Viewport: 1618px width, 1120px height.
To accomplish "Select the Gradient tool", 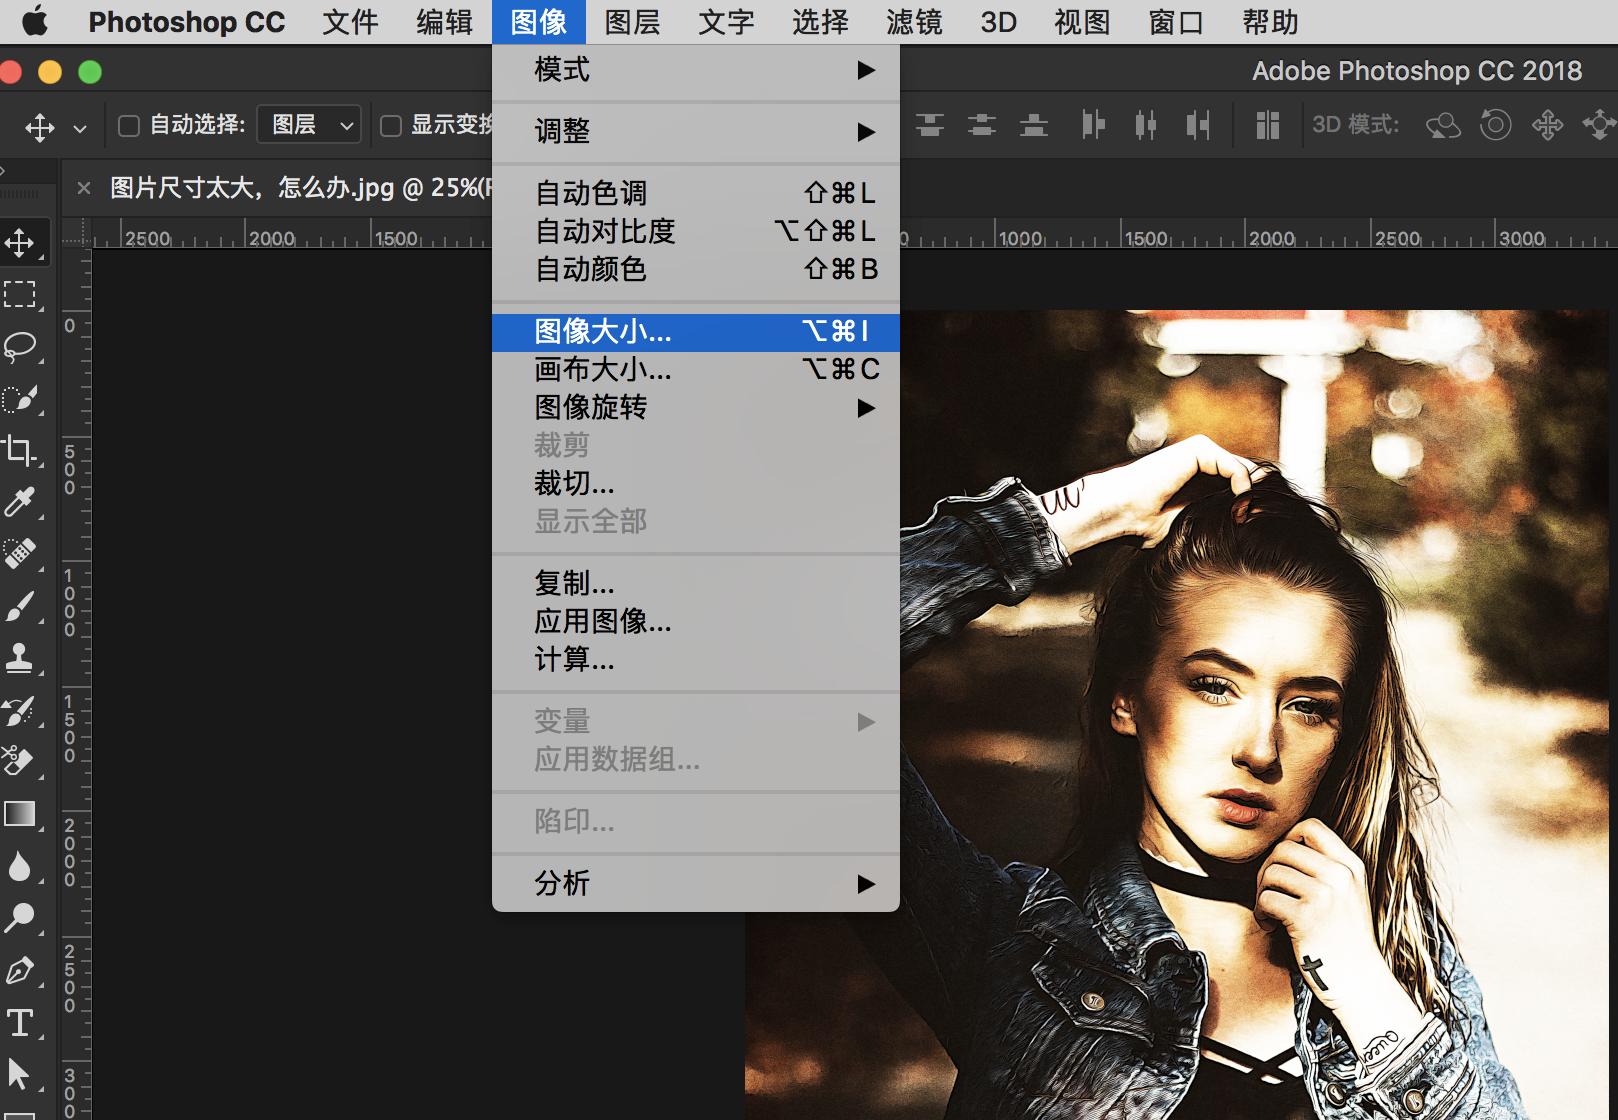I will click(x=22, y=814).
